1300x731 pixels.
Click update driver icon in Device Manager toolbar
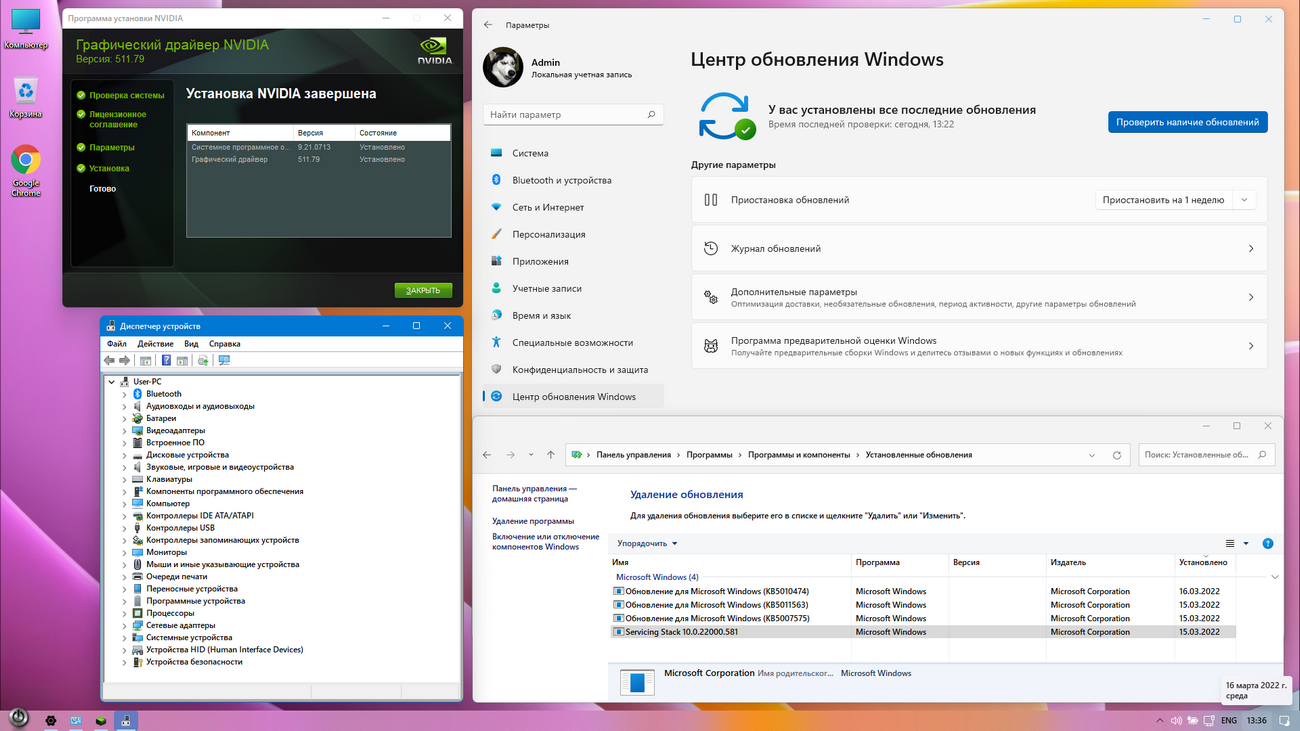click(203, 361)
